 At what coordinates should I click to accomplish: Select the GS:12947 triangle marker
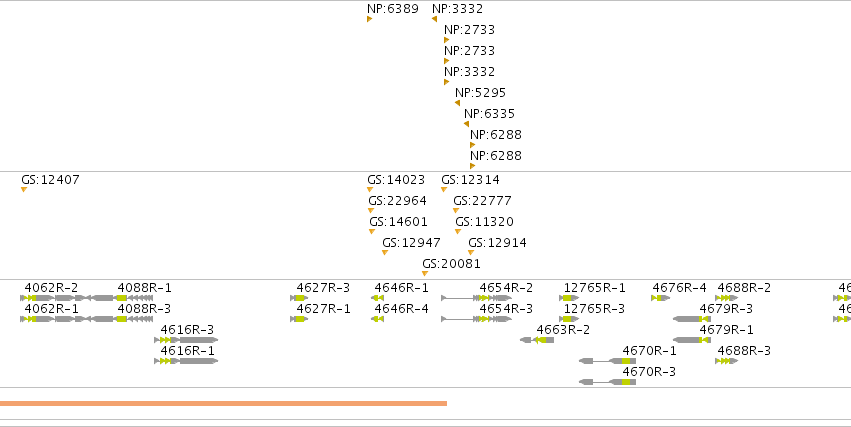click(x=385, y=252)
